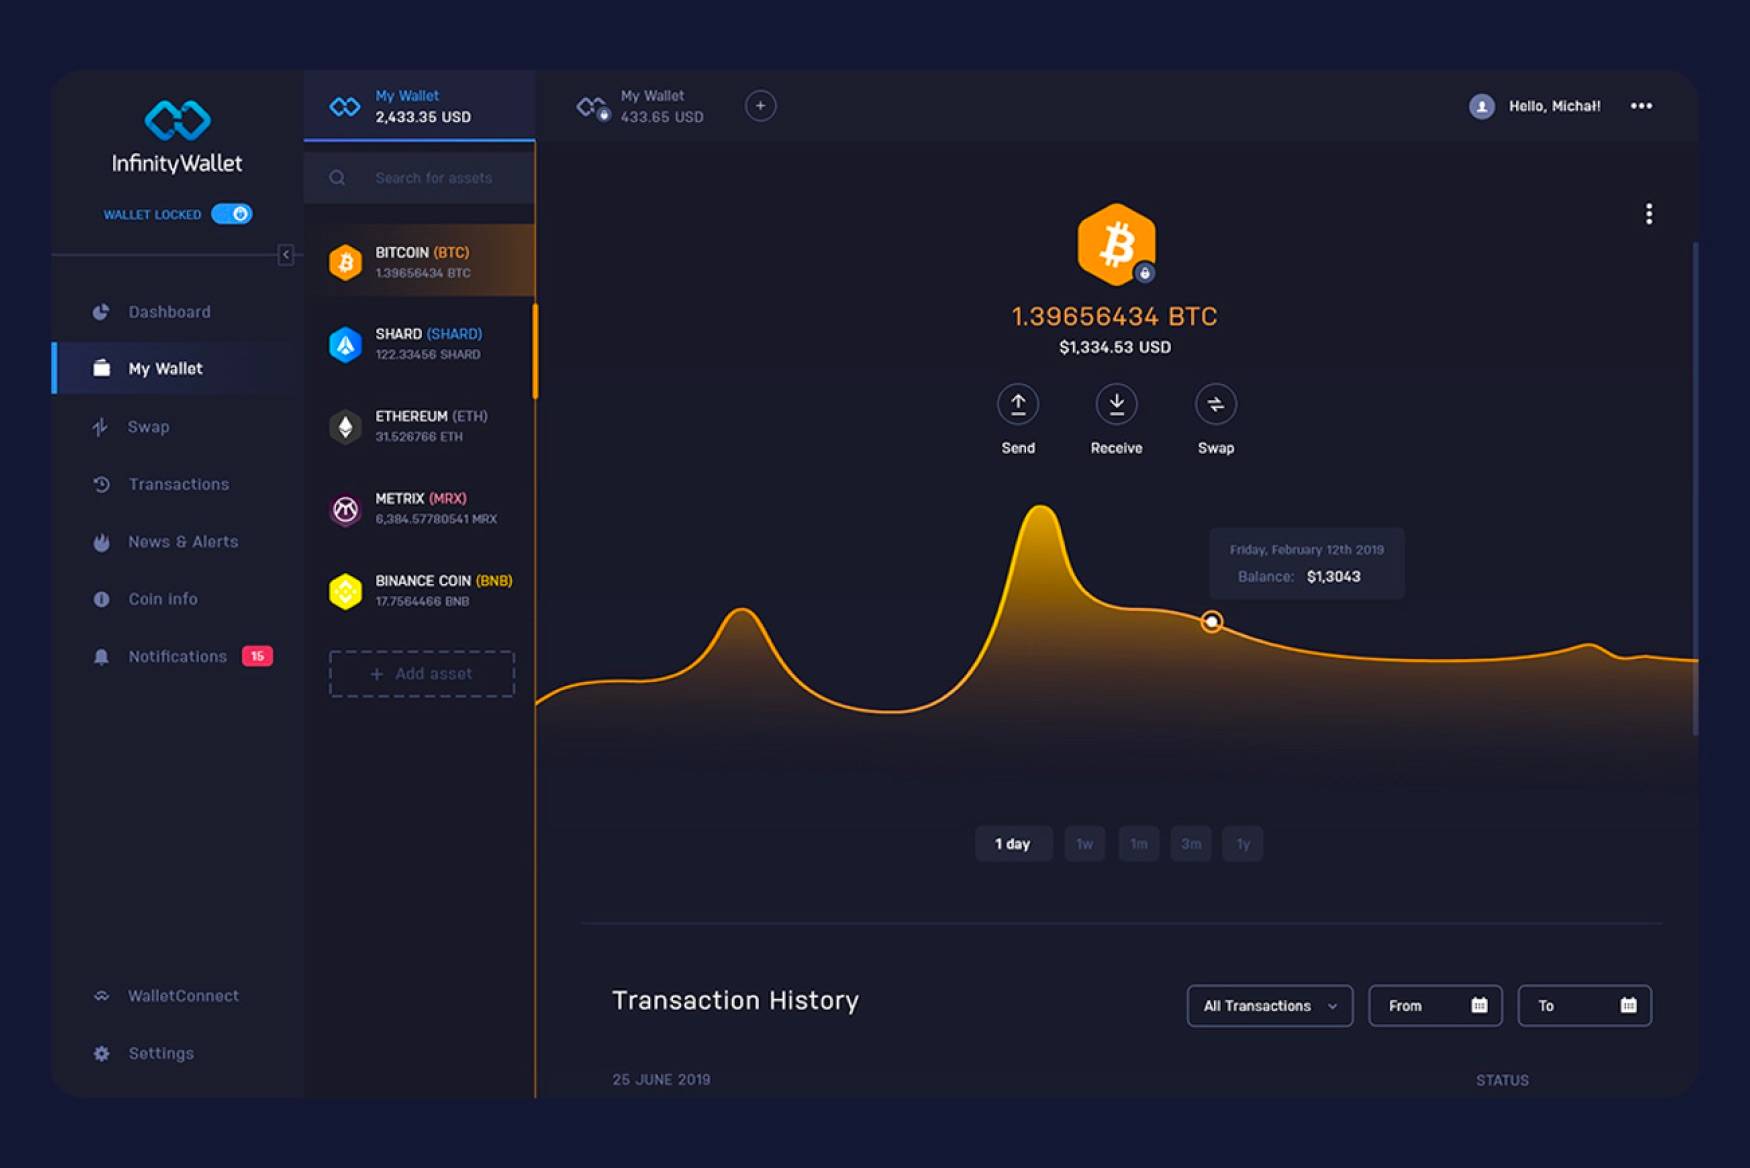Open the Dashboard section
The width and height of the screenshot is (1750, 1168).
pyautogui.click(x=169, y=312)
